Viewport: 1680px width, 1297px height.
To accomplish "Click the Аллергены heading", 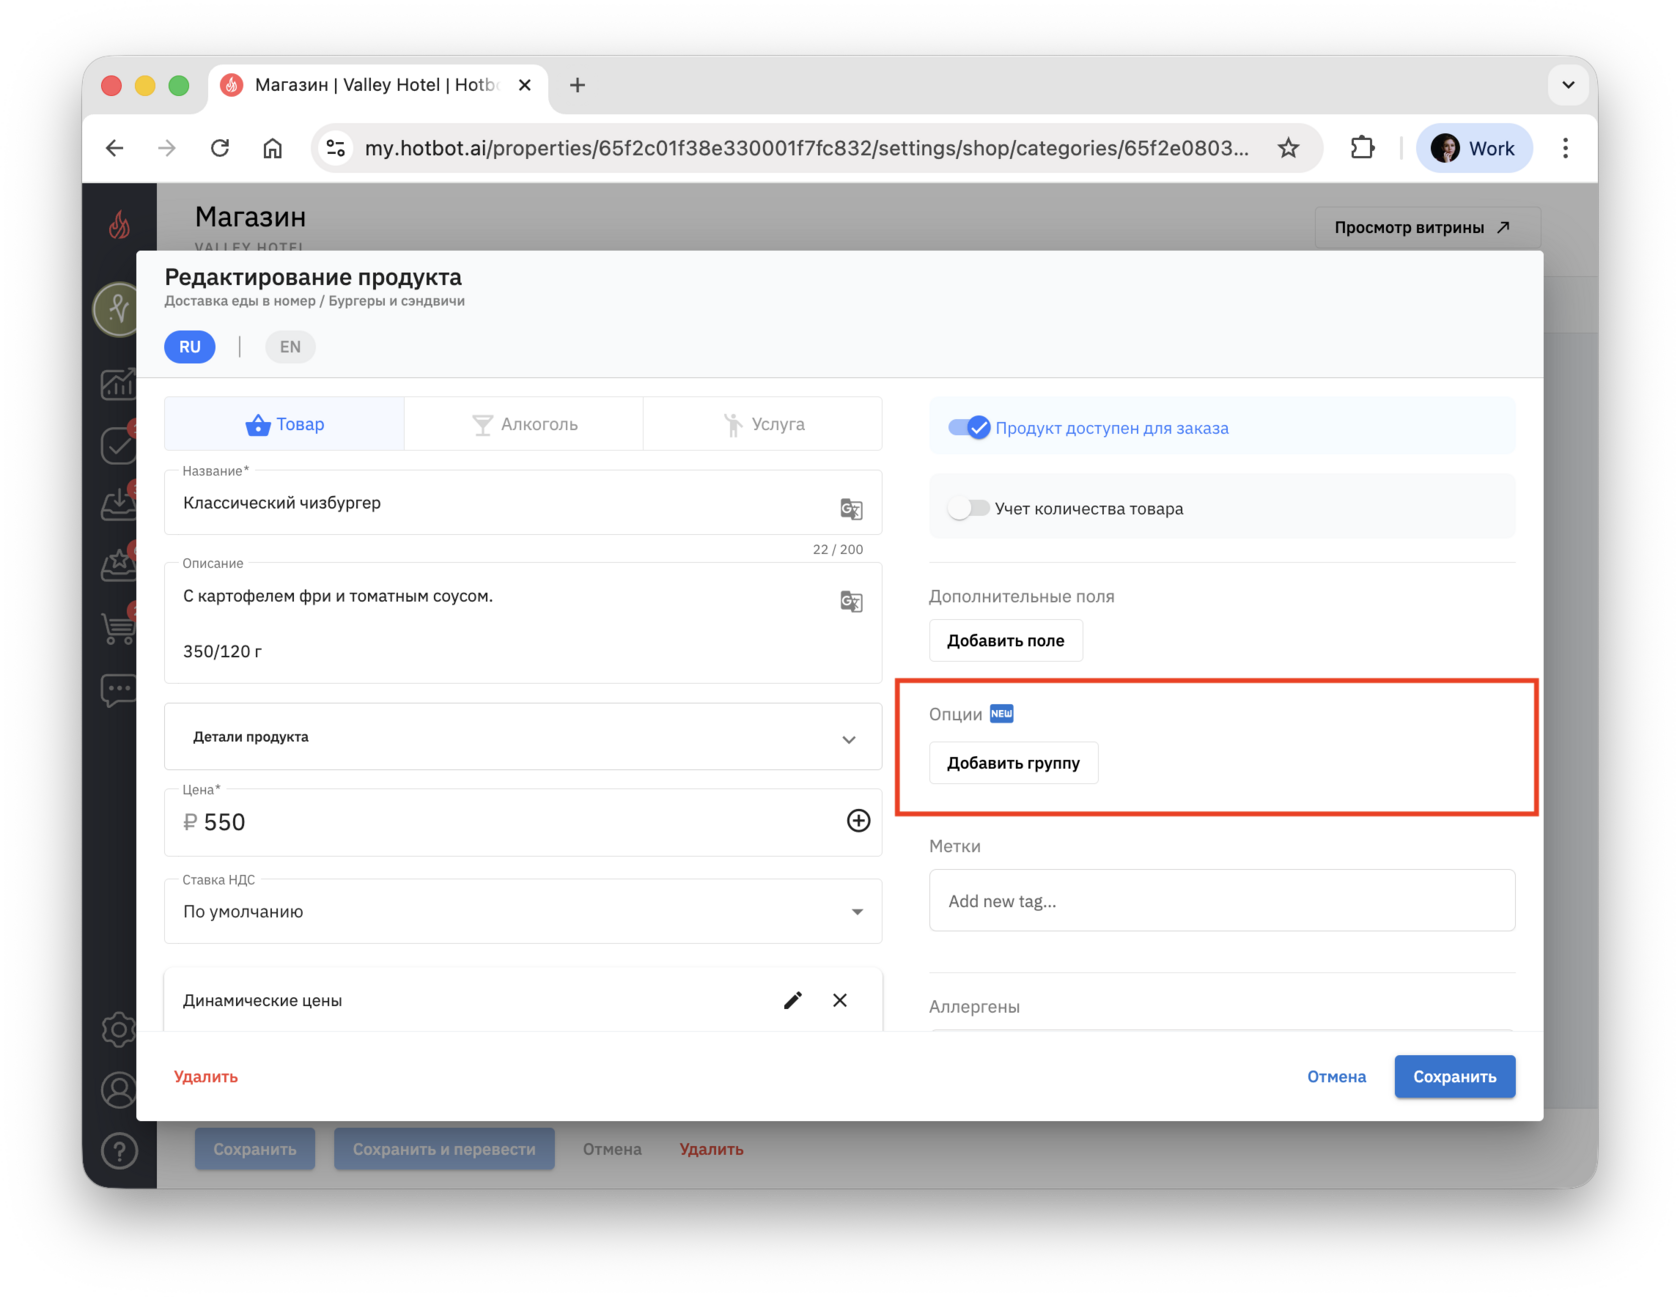I will [975, 1007].
